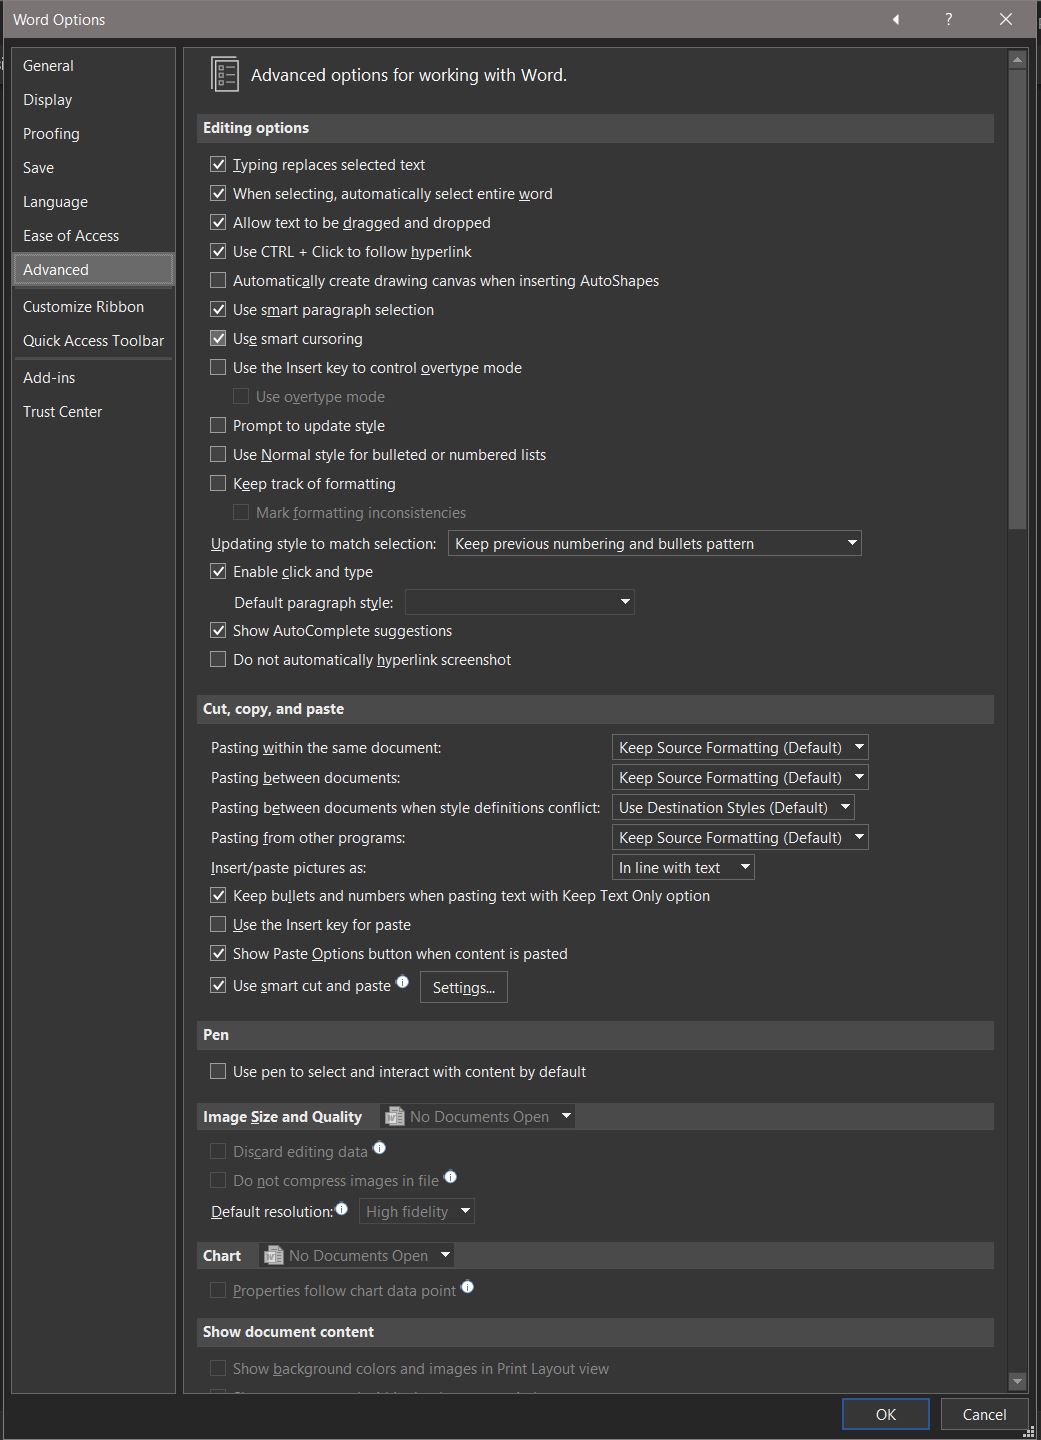
Task: Click the Help question mark in title bar
Action: pos(948,19)
